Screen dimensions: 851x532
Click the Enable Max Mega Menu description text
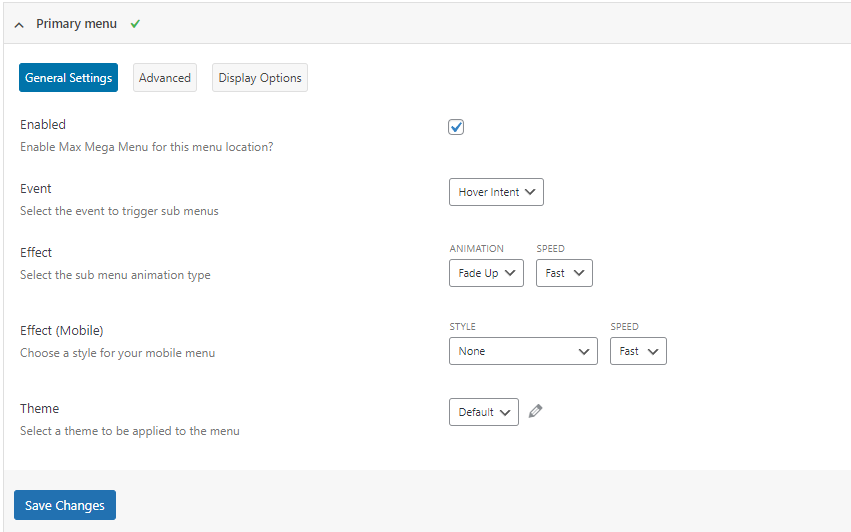pyautogui.click(x=147, y=147)
